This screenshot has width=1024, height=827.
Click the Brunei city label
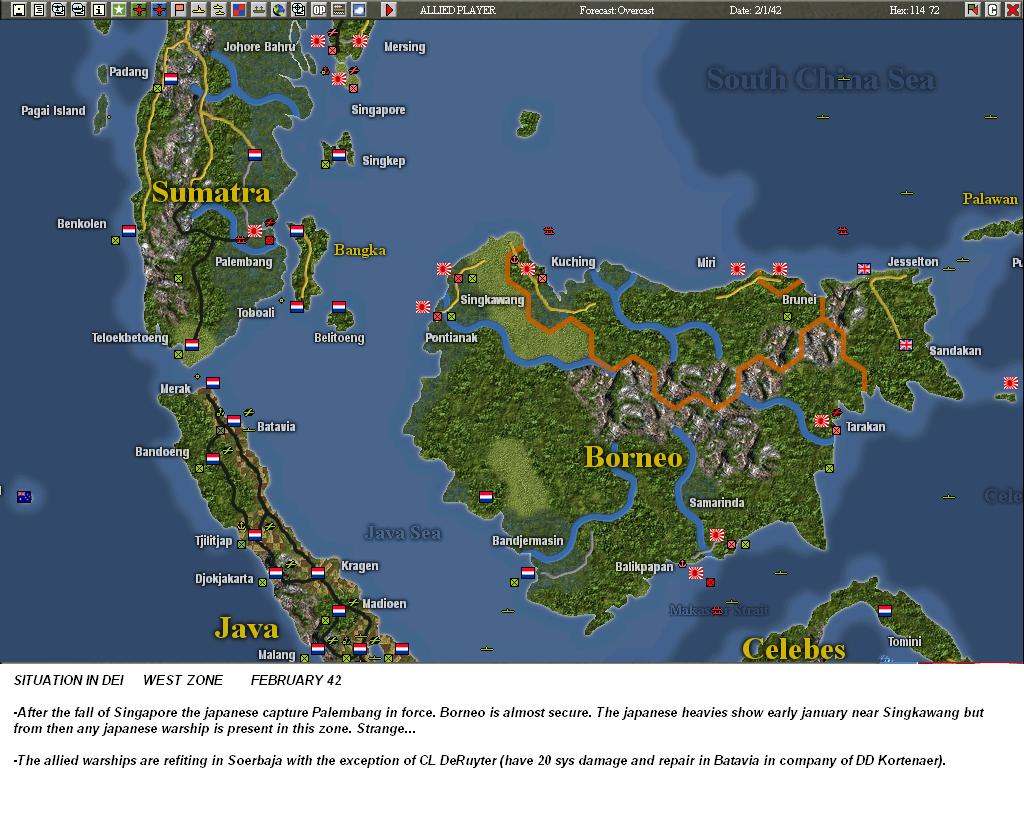[799, 299]
